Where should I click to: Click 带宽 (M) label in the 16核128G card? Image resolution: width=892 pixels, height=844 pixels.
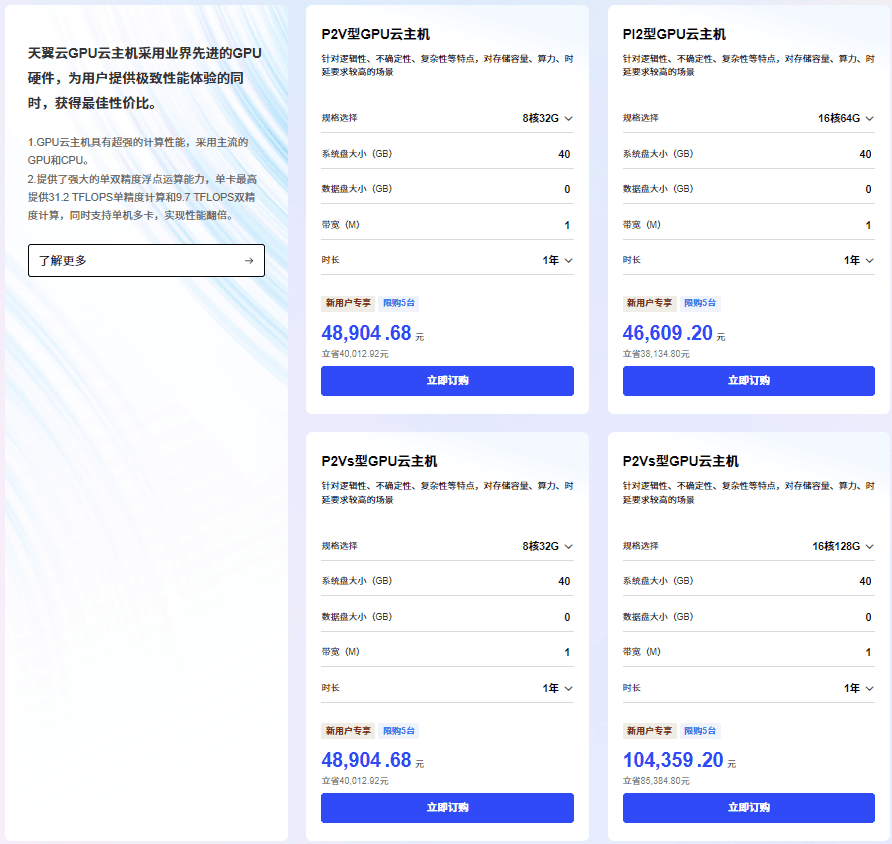coord(642,652)
